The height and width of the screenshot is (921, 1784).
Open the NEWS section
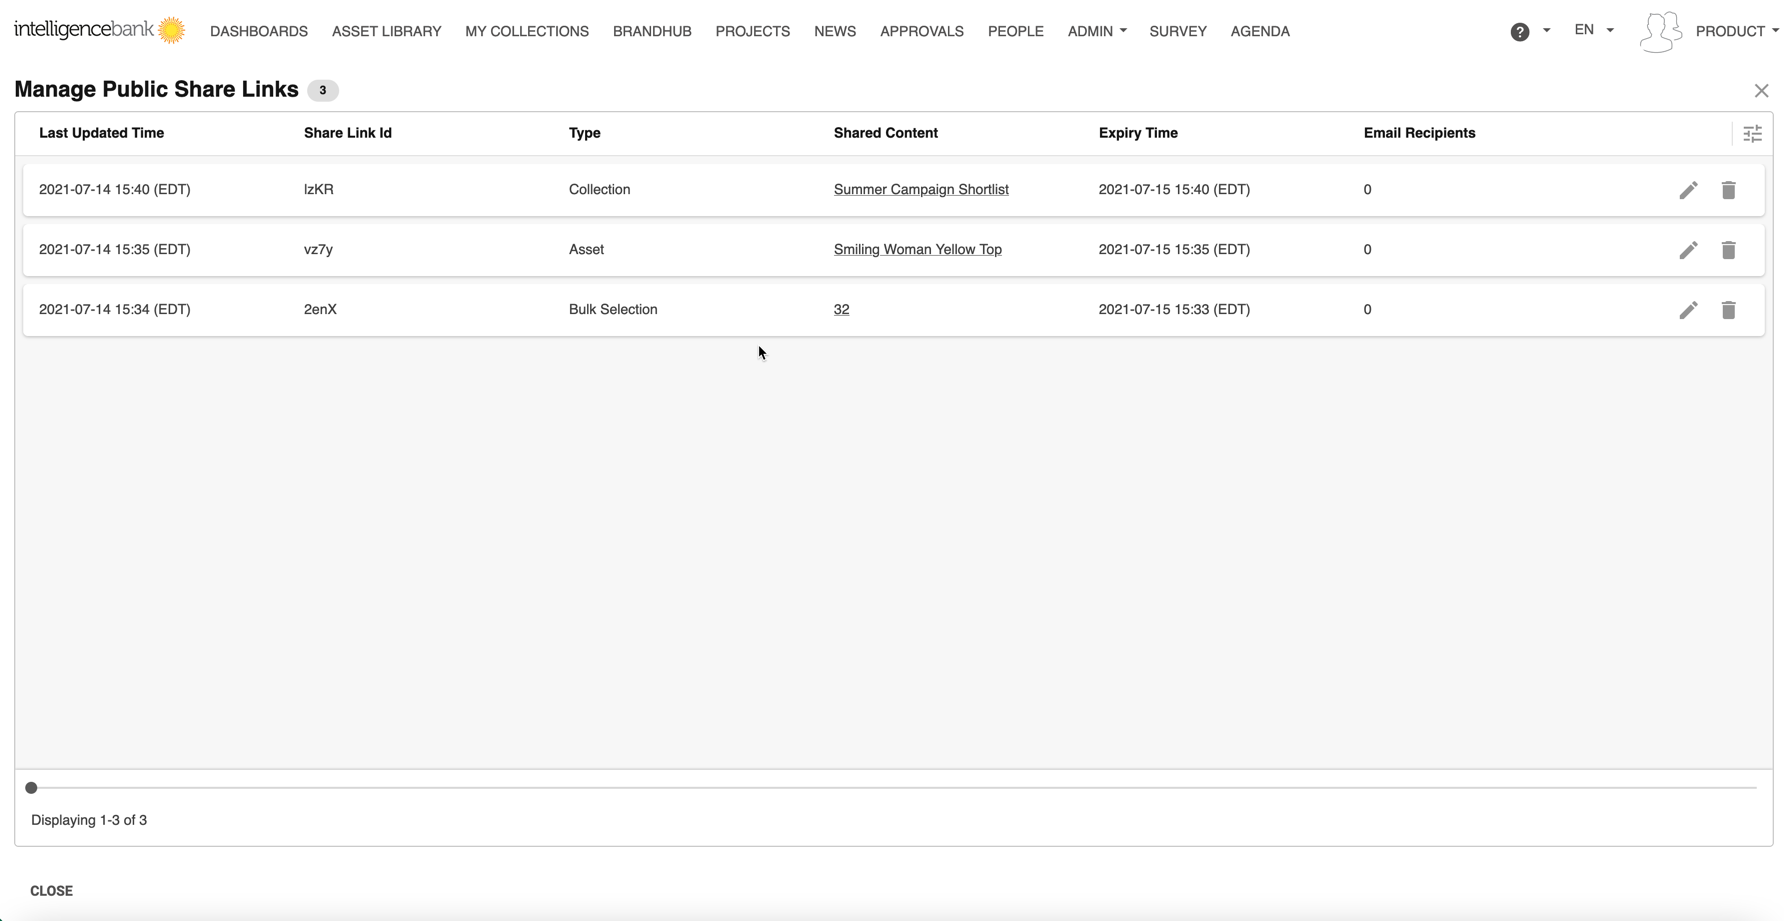point(835,31)
